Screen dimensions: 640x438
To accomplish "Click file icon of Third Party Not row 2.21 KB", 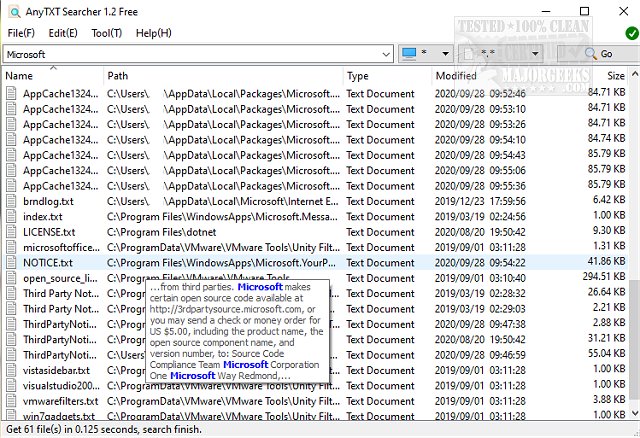I will coord(11,309).
